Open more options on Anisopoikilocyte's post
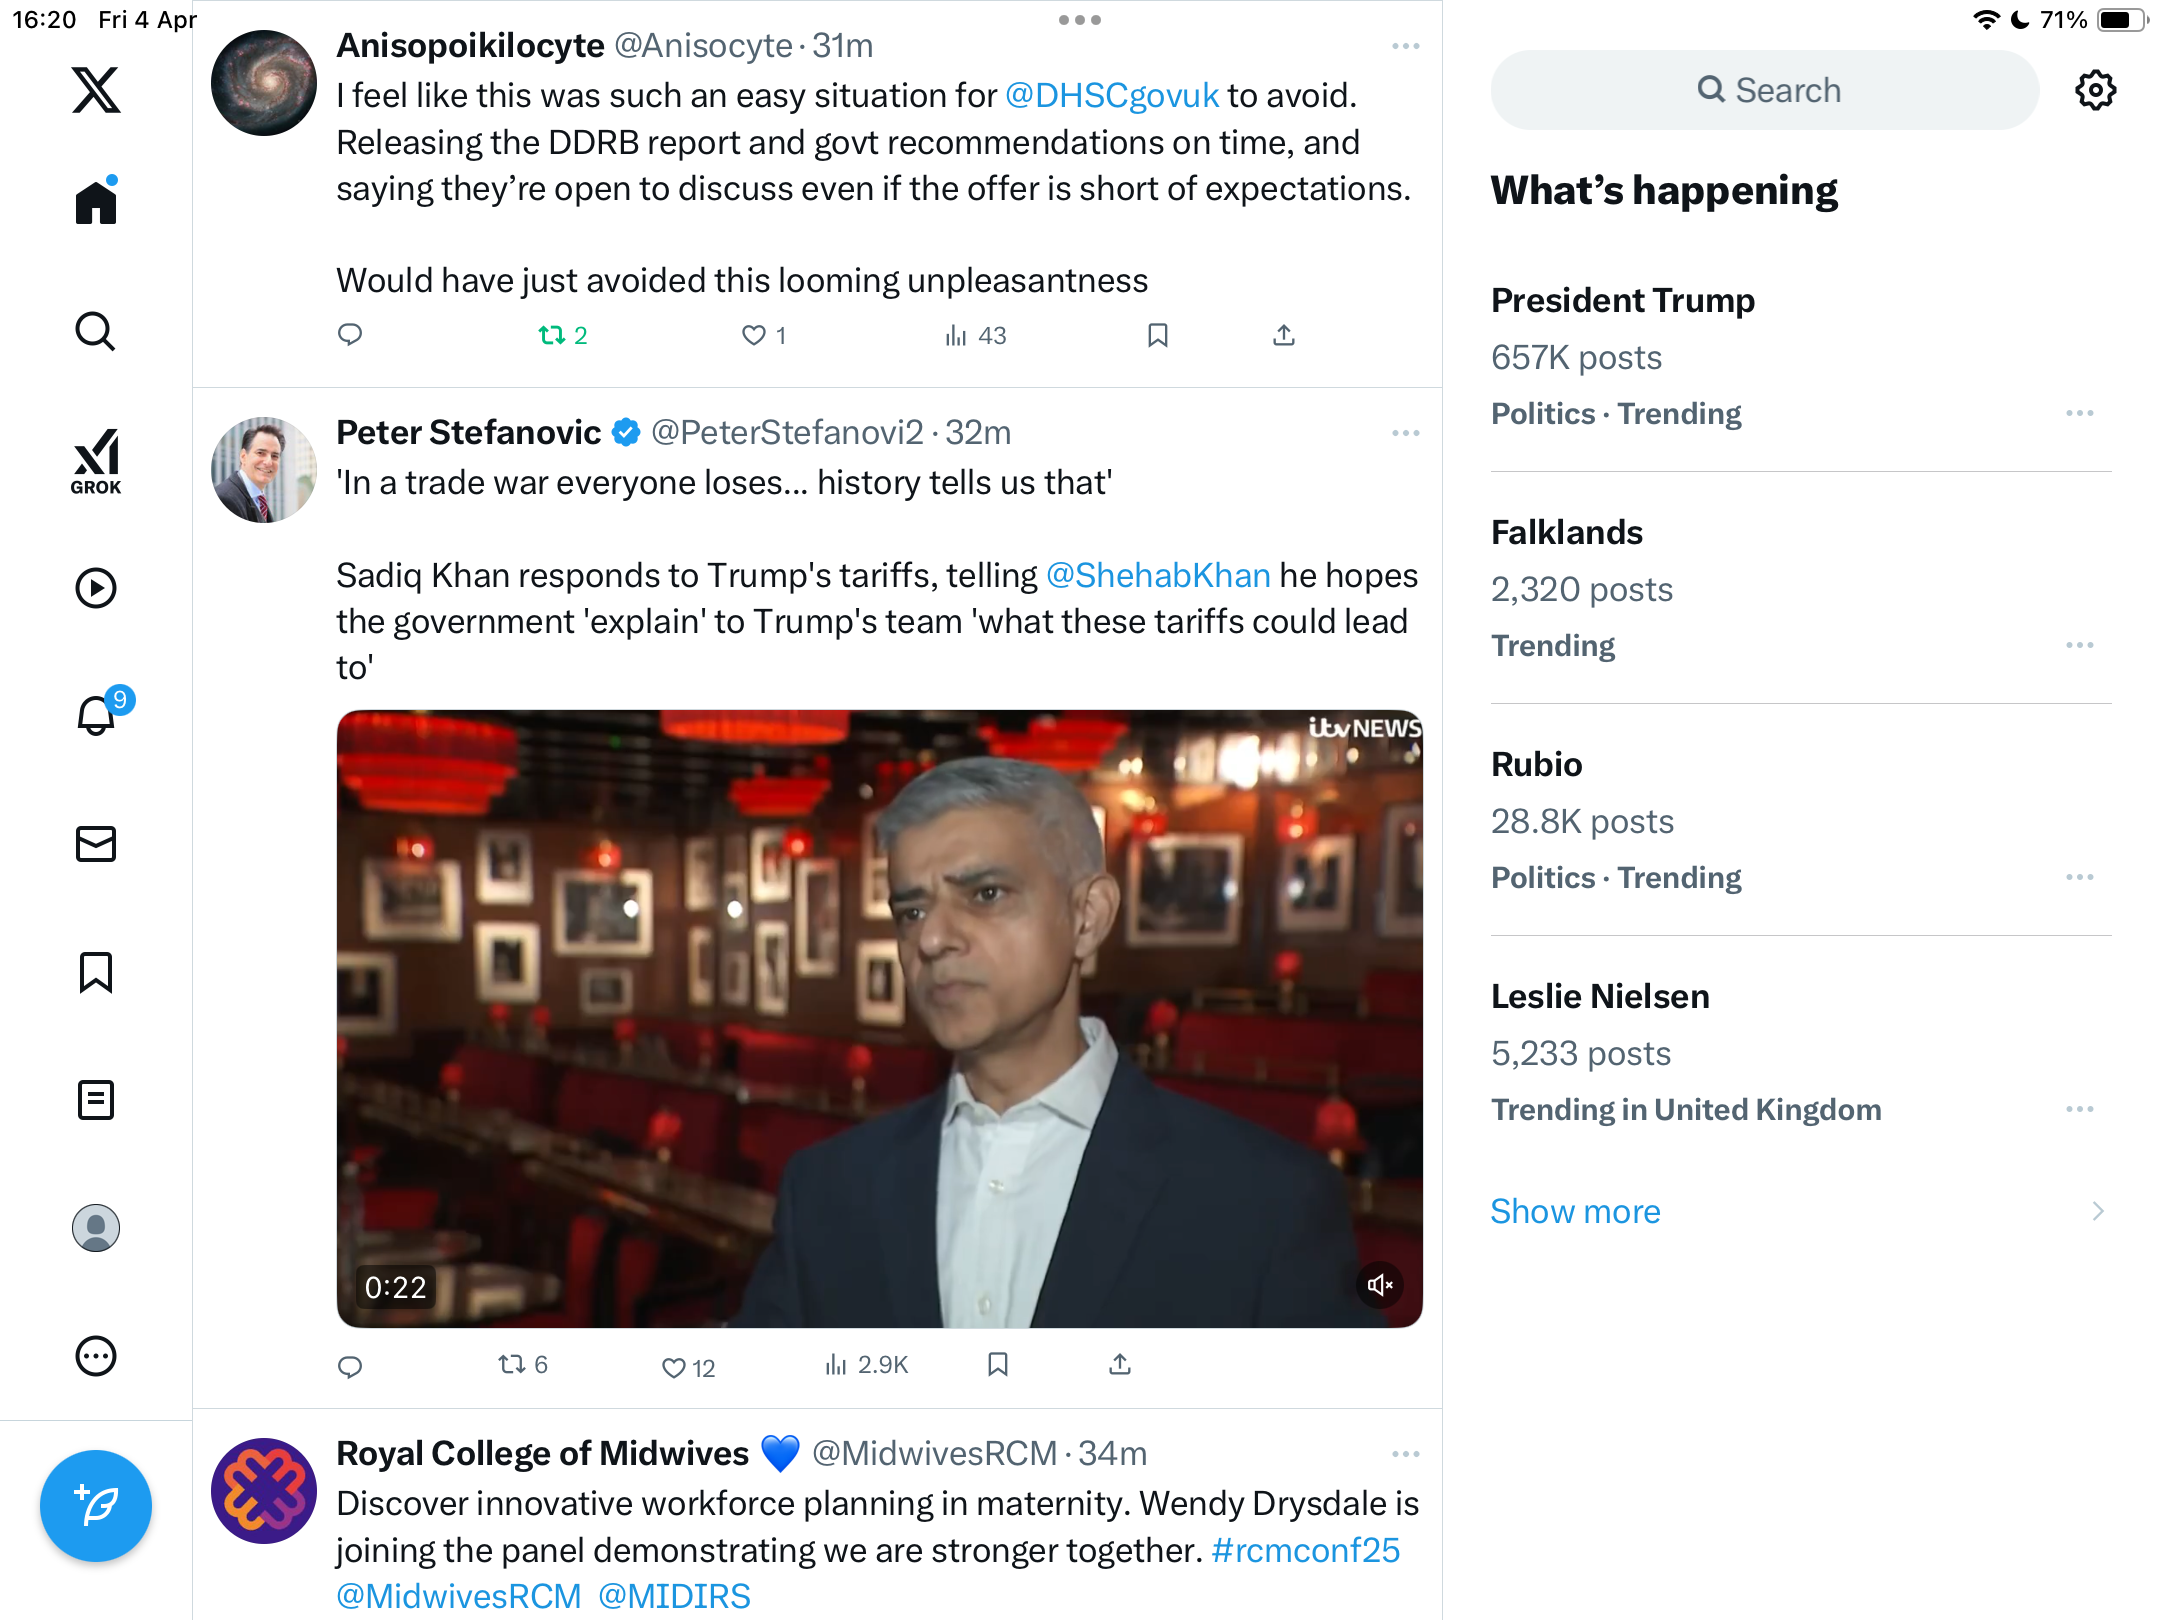 click(1405, 46)
